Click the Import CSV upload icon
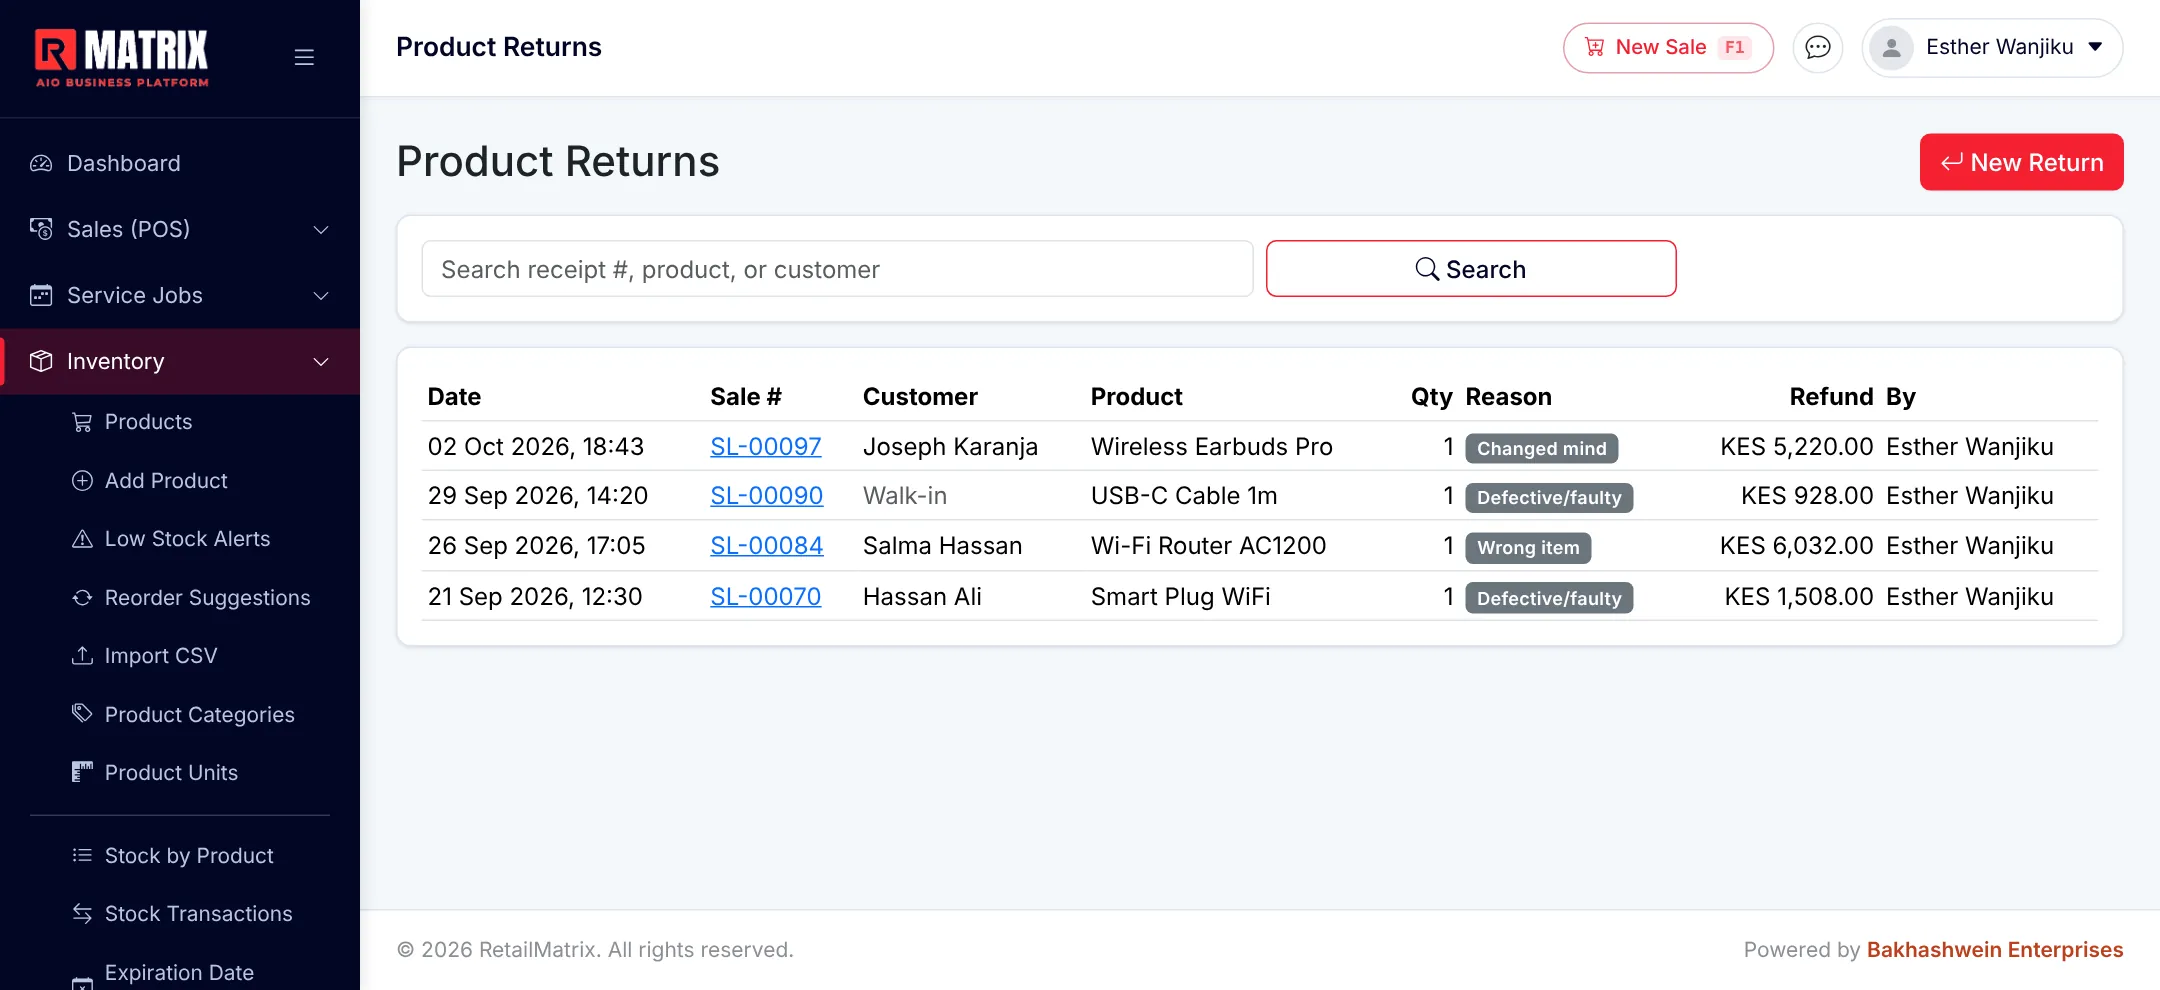The height and width of the screenshot is (990, 2160). (82, 655)
